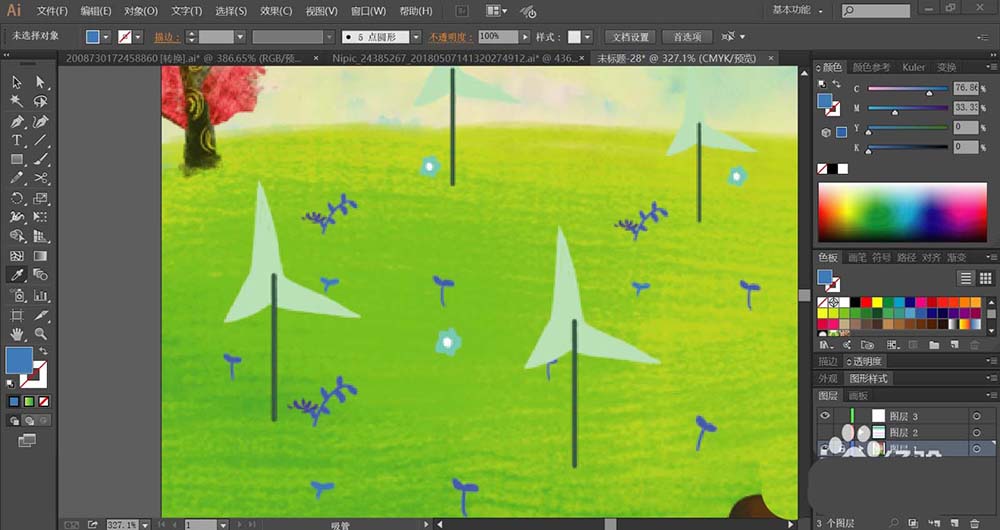Viewport: 1000px width, 530px height.
Task: Select the Magic Wand tool
Action: tap(17, 101)
